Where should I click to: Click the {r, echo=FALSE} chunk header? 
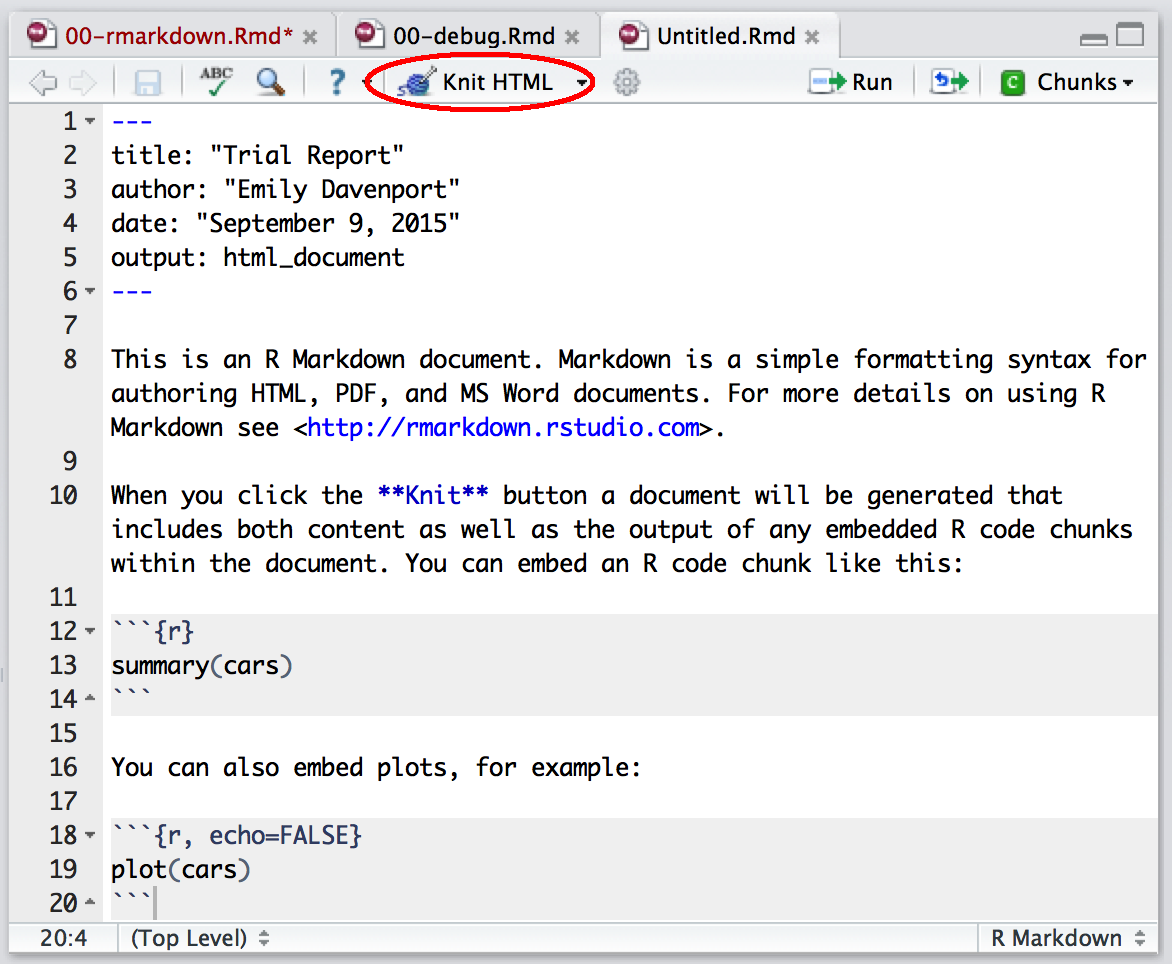(x=236, y=835)
